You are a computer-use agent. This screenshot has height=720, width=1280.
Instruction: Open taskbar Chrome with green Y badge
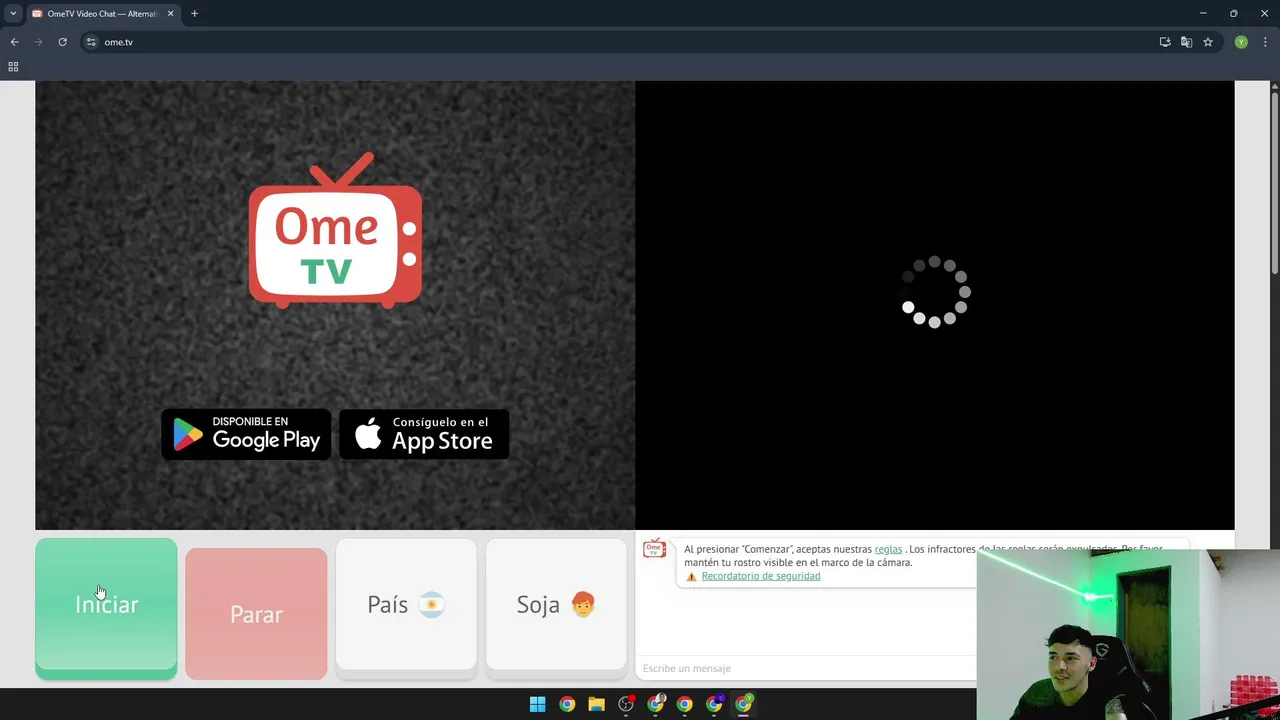tap(744, 704)
